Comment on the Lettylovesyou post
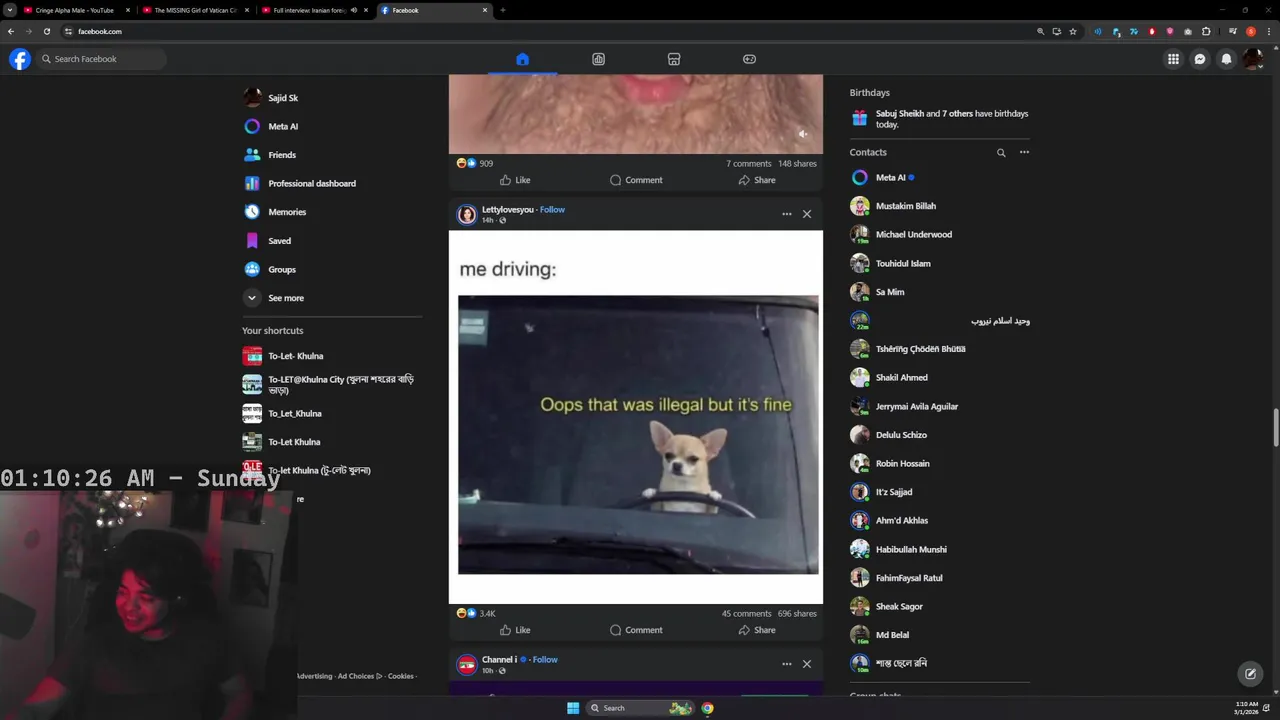The width and height of the screenshot is (1280, 720). click(x=636, y=630)
